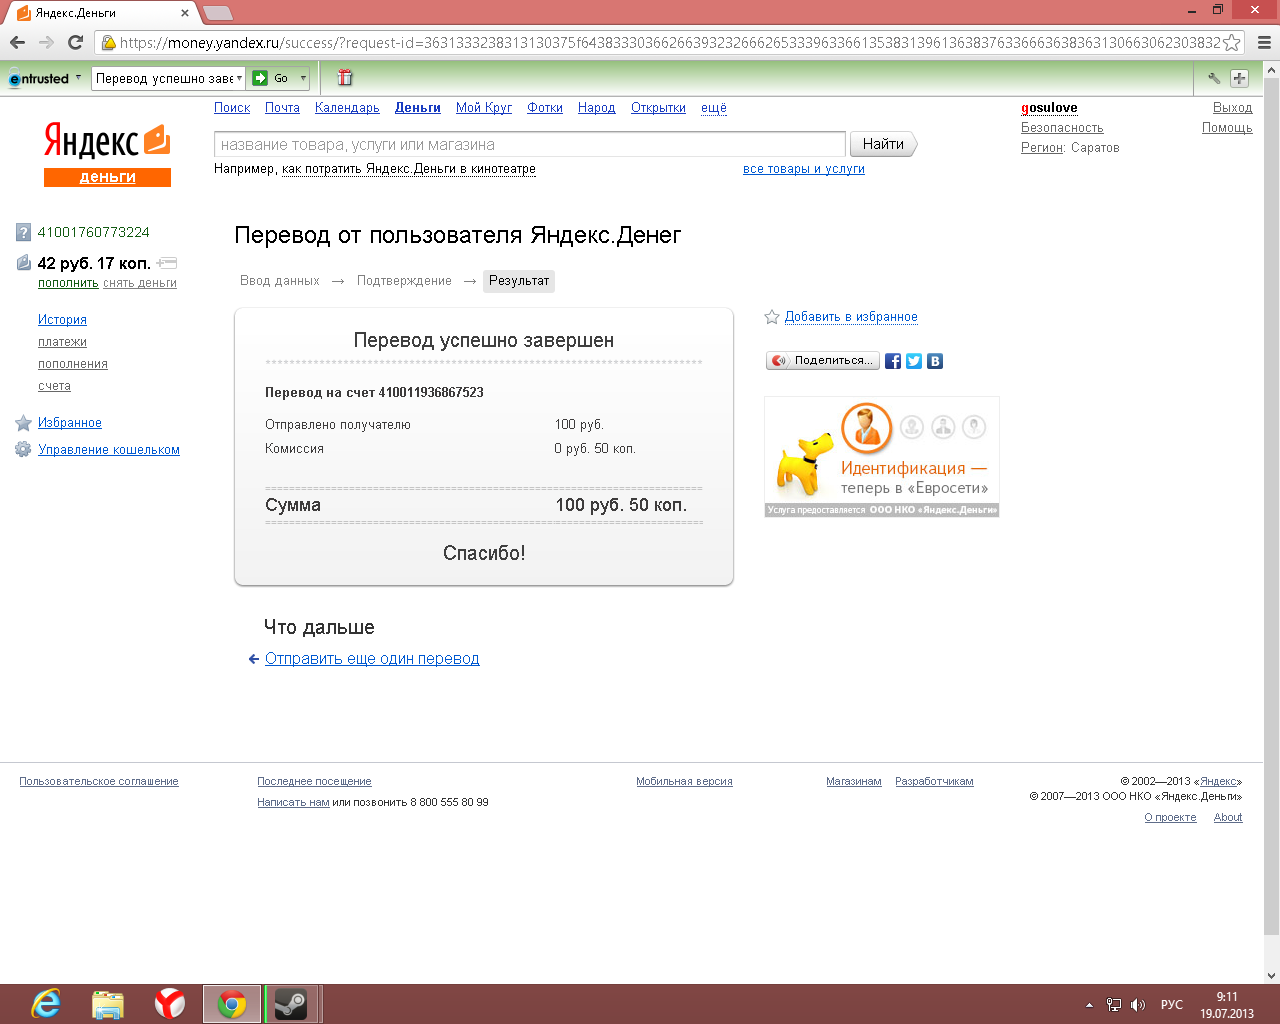Open a new browser tab

pos(218,13)
